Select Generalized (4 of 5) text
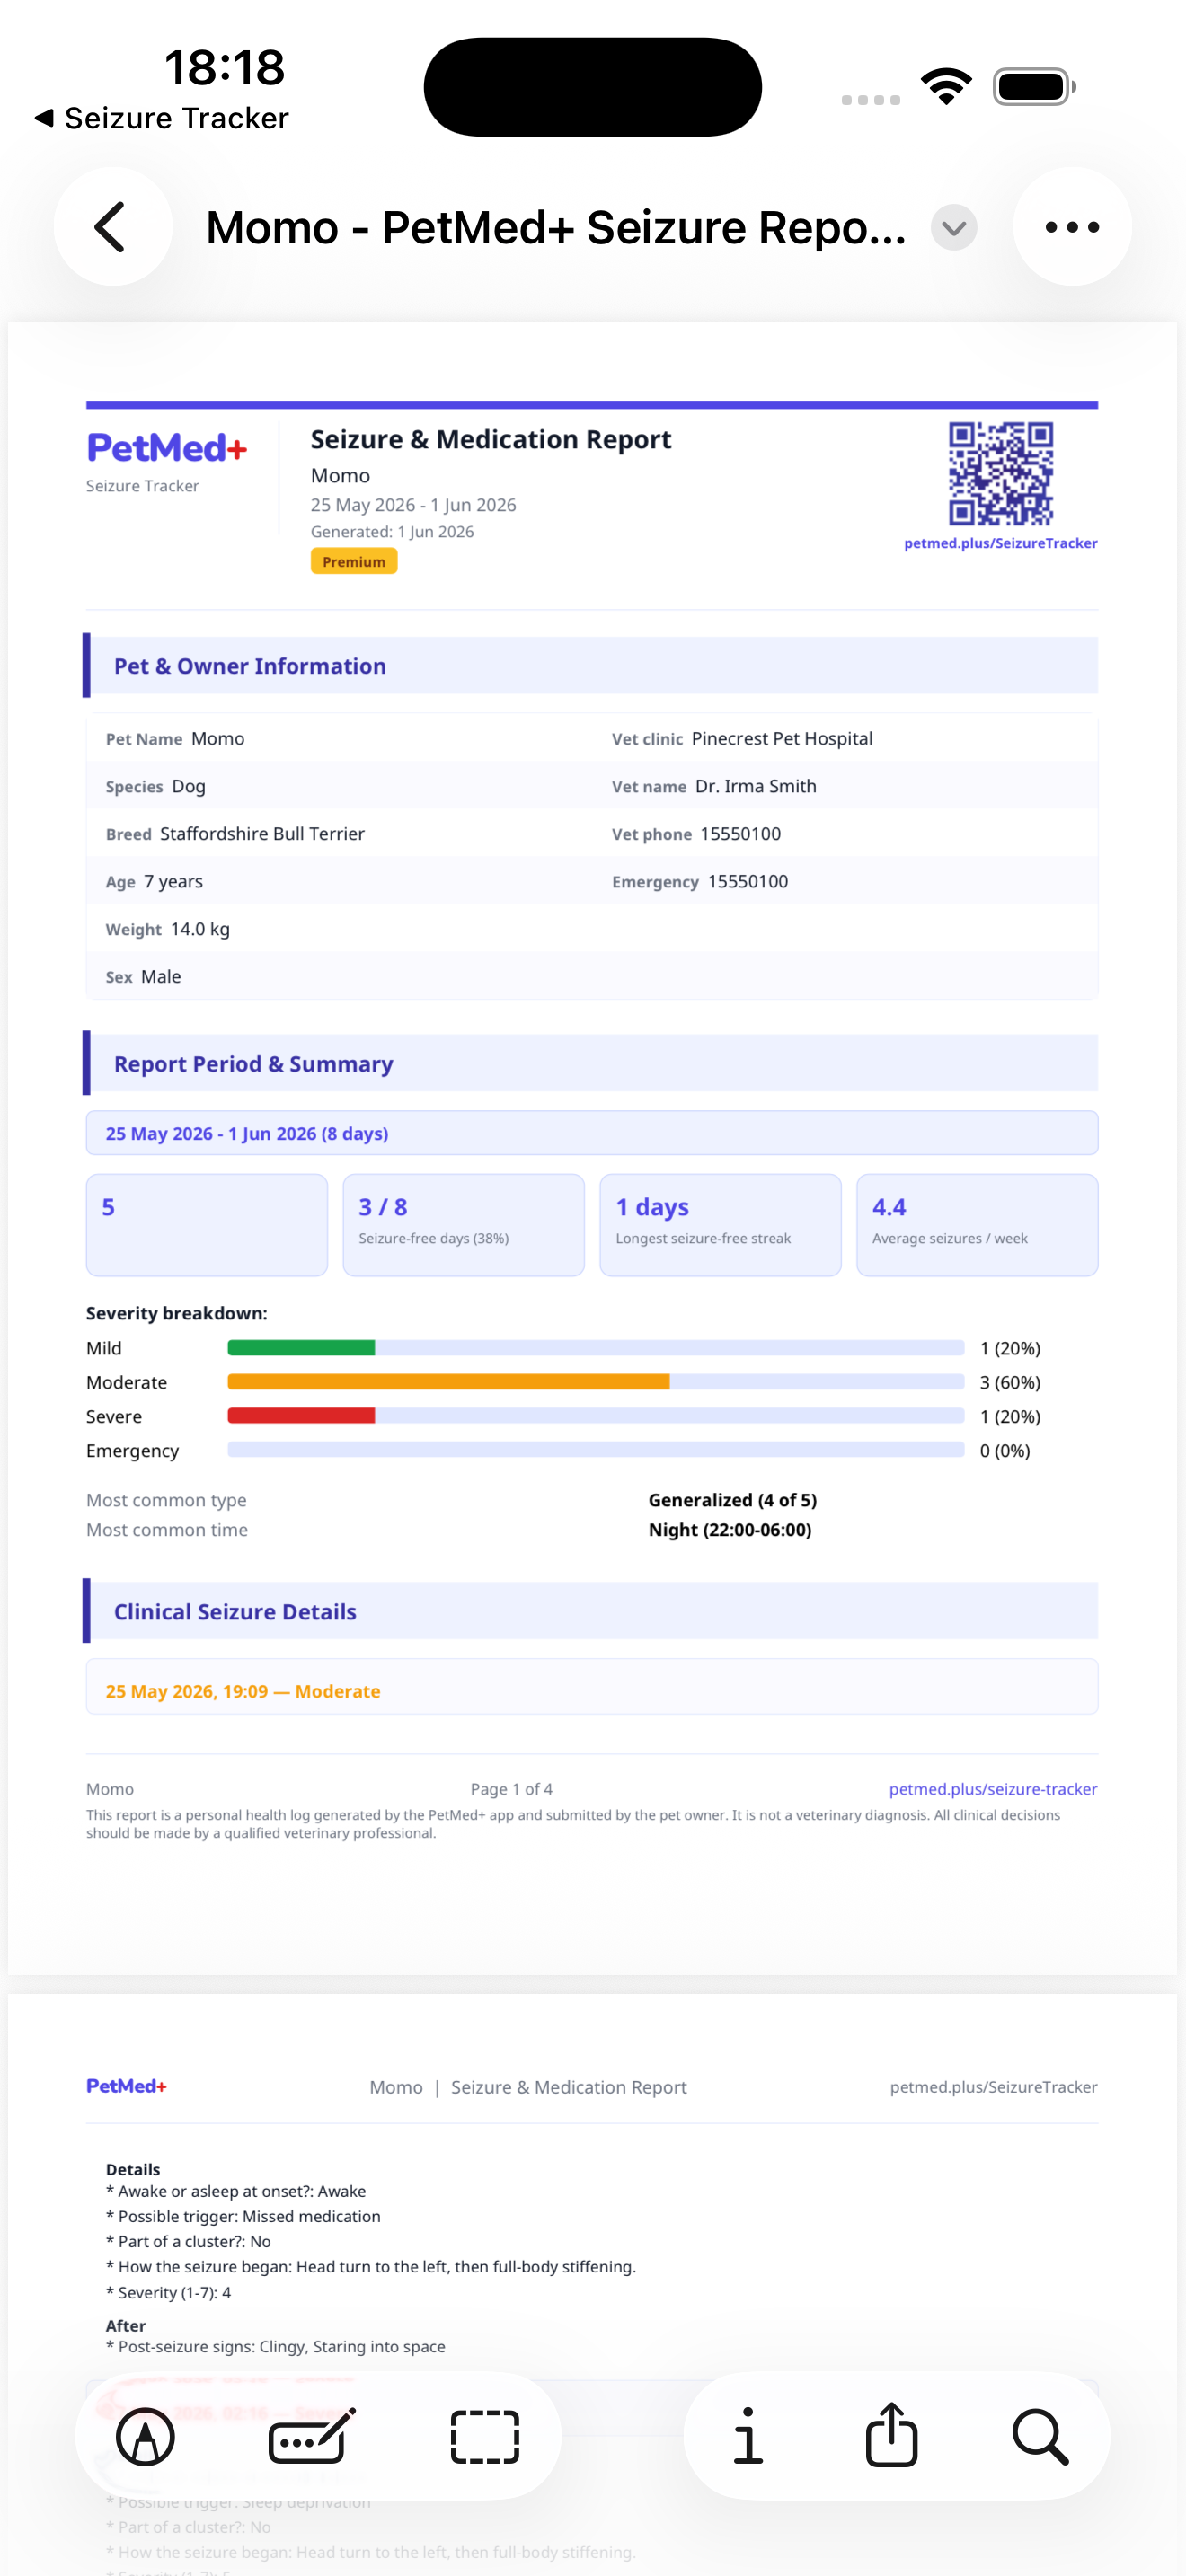The image size is (1186, 2576). (x=732, y=1500)
